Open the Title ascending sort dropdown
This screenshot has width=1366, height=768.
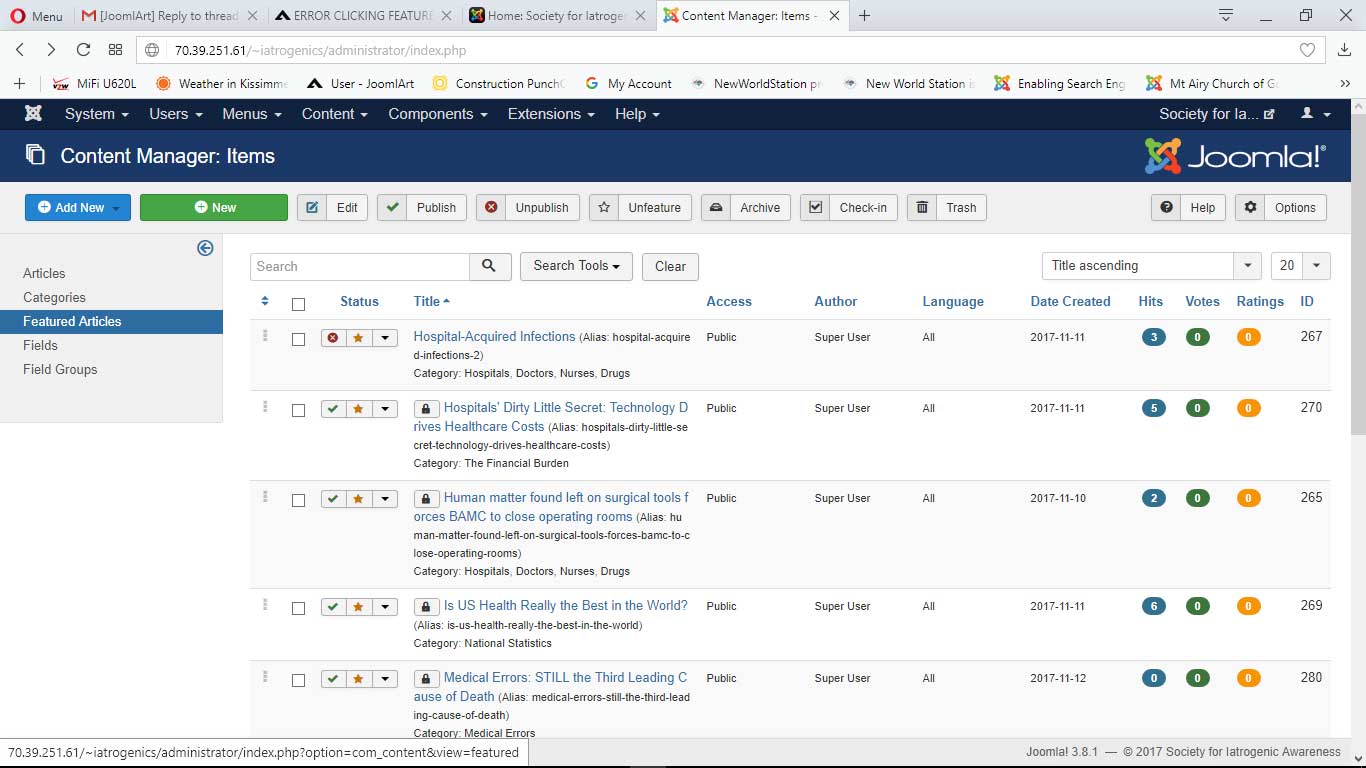tap(1150, 266)
